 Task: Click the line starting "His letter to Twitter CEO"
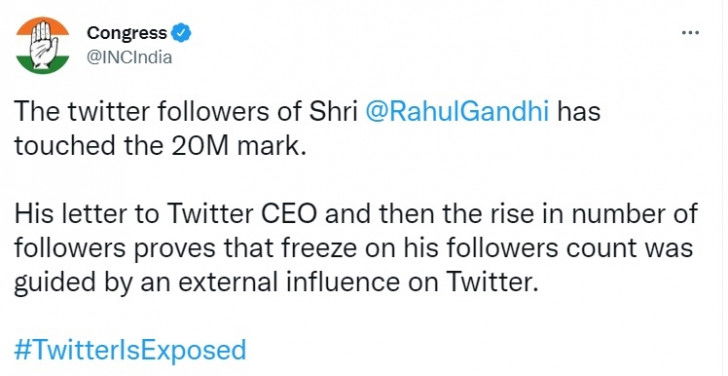pos(356,214)
